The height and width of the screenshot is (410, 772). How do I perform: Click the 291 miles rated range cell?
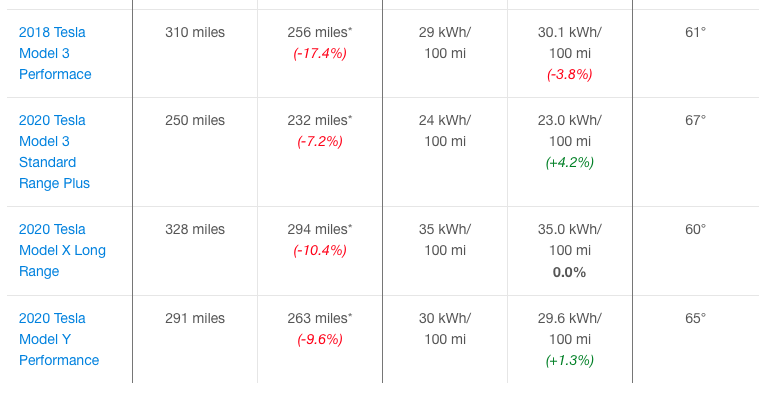[195, 318]
